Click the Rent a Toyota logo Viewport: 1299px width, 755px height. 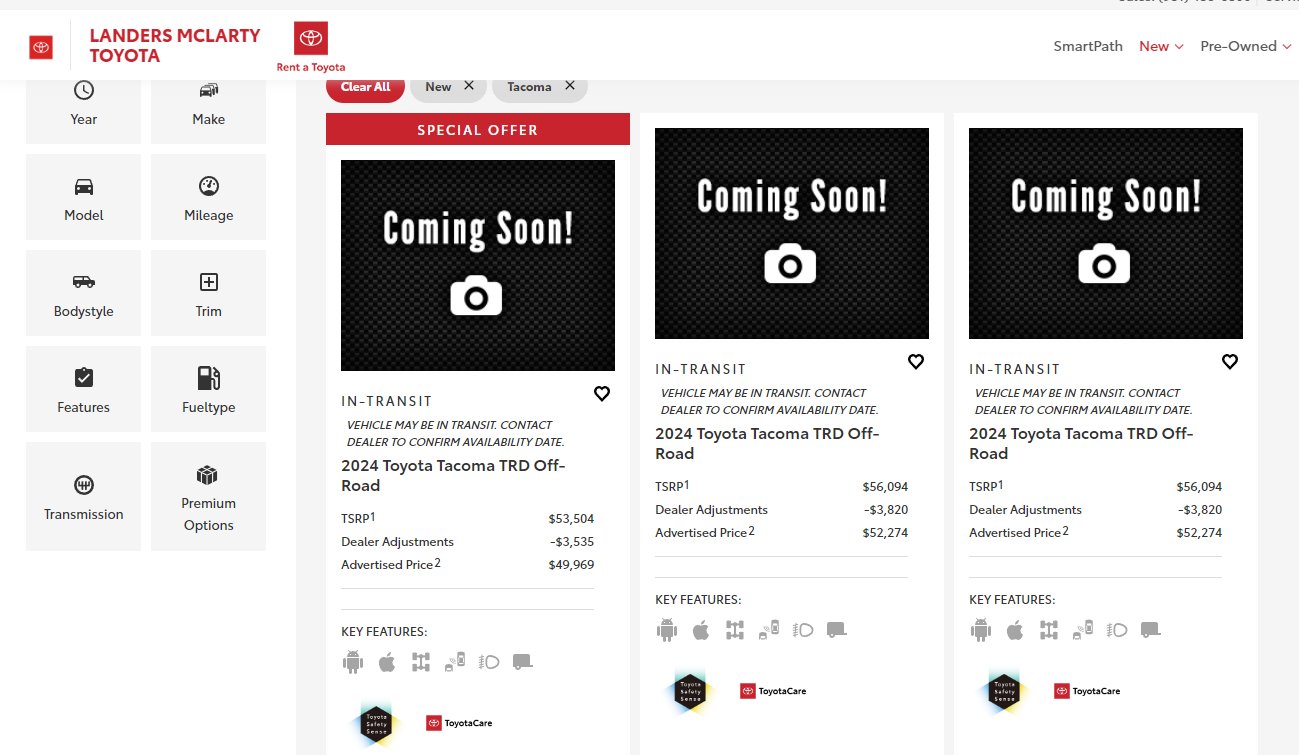tap(311, 47)
